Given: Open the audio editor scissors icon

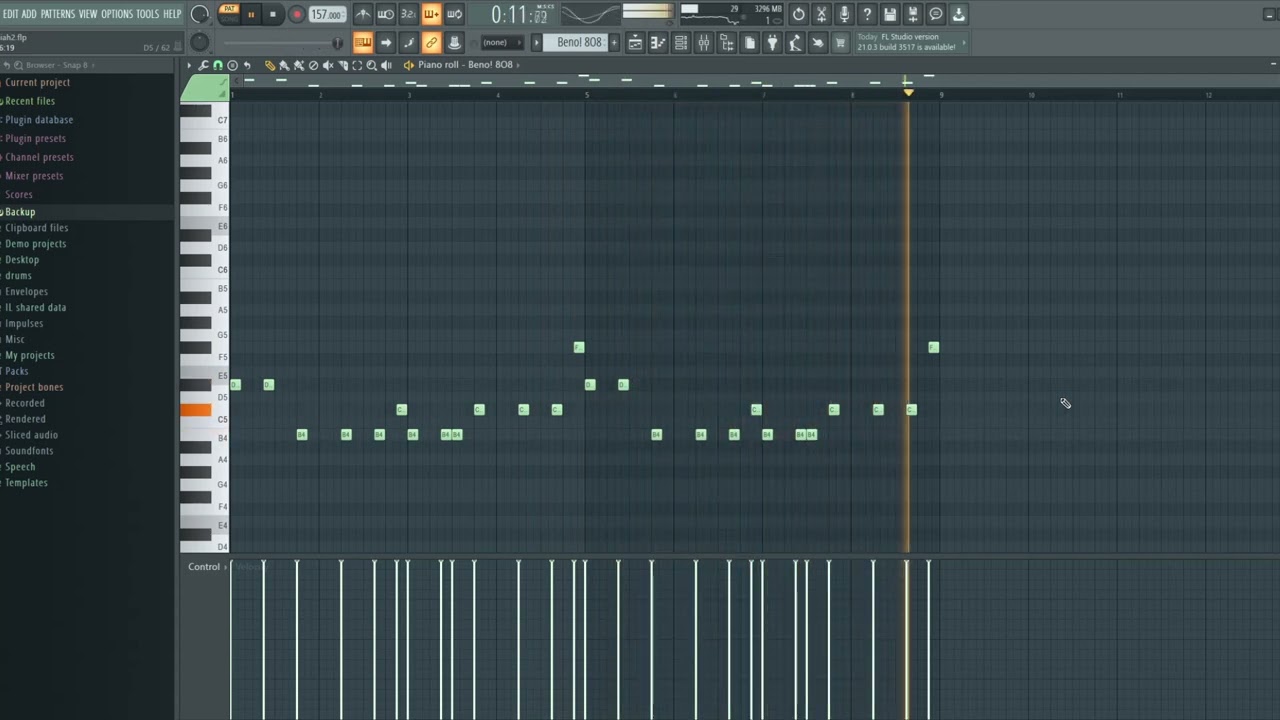Looking at the screenshot, I should pos(821,14).
